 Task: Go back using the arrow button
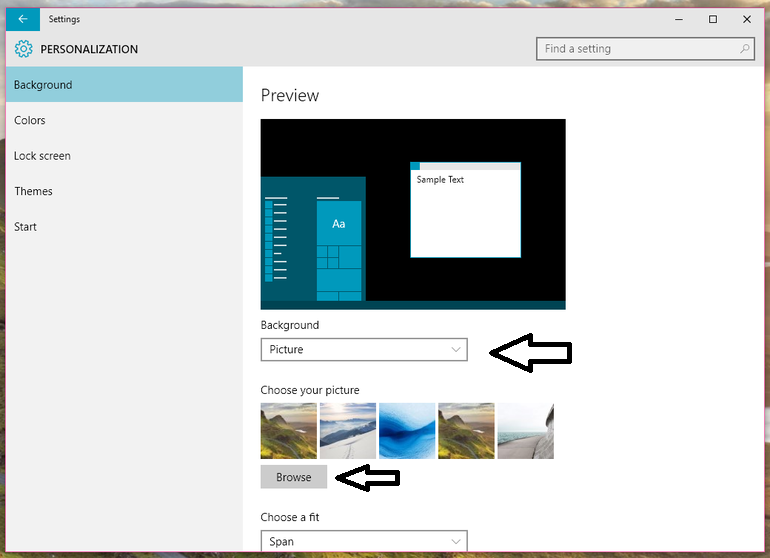tap(23, 19)
